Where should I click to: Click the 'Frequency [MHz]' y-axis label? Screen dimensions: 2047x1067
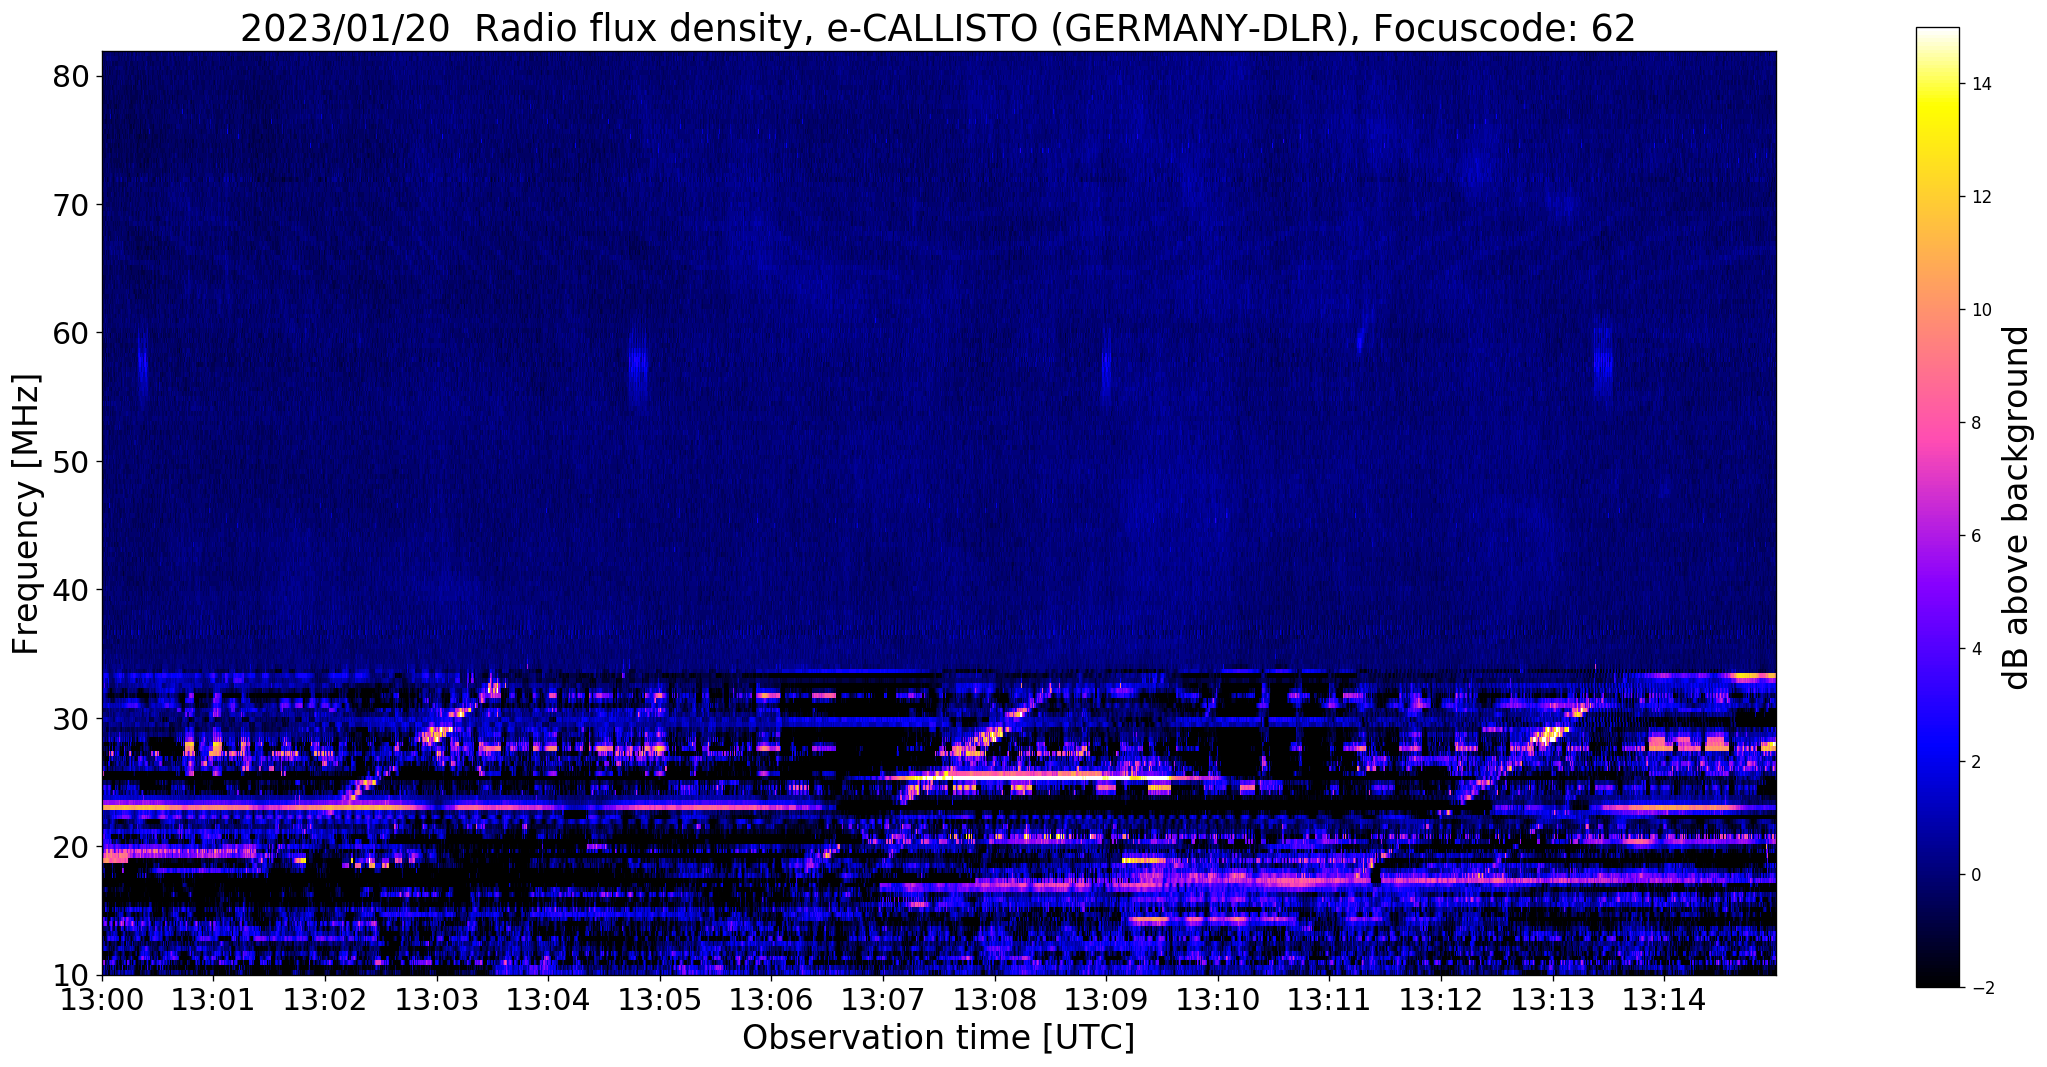coord(26,514)
